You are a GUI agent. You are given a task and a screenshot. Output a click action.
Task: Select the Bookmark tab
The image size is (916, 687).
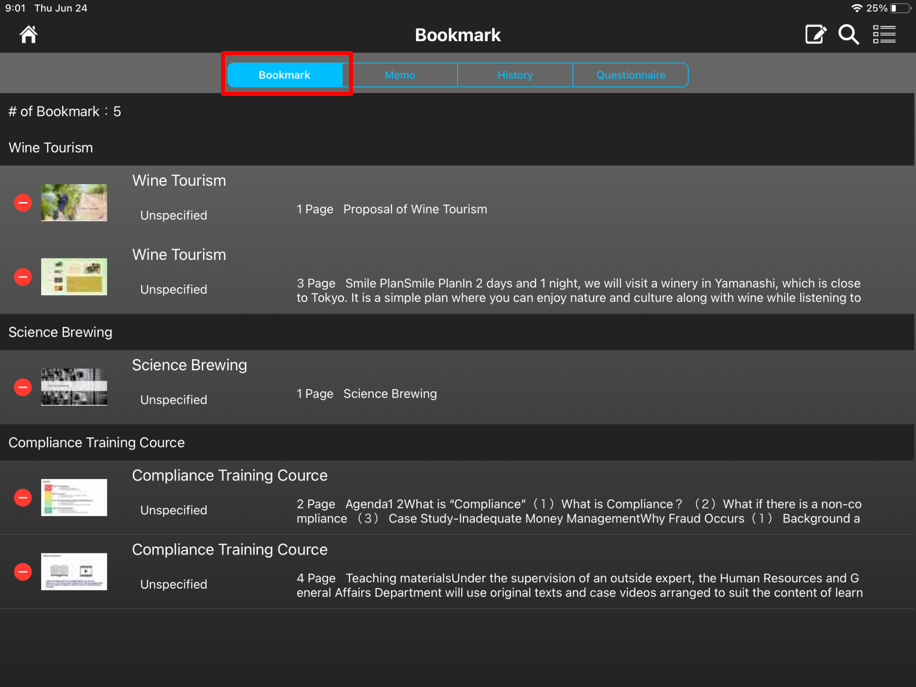(x=285, y=75)
